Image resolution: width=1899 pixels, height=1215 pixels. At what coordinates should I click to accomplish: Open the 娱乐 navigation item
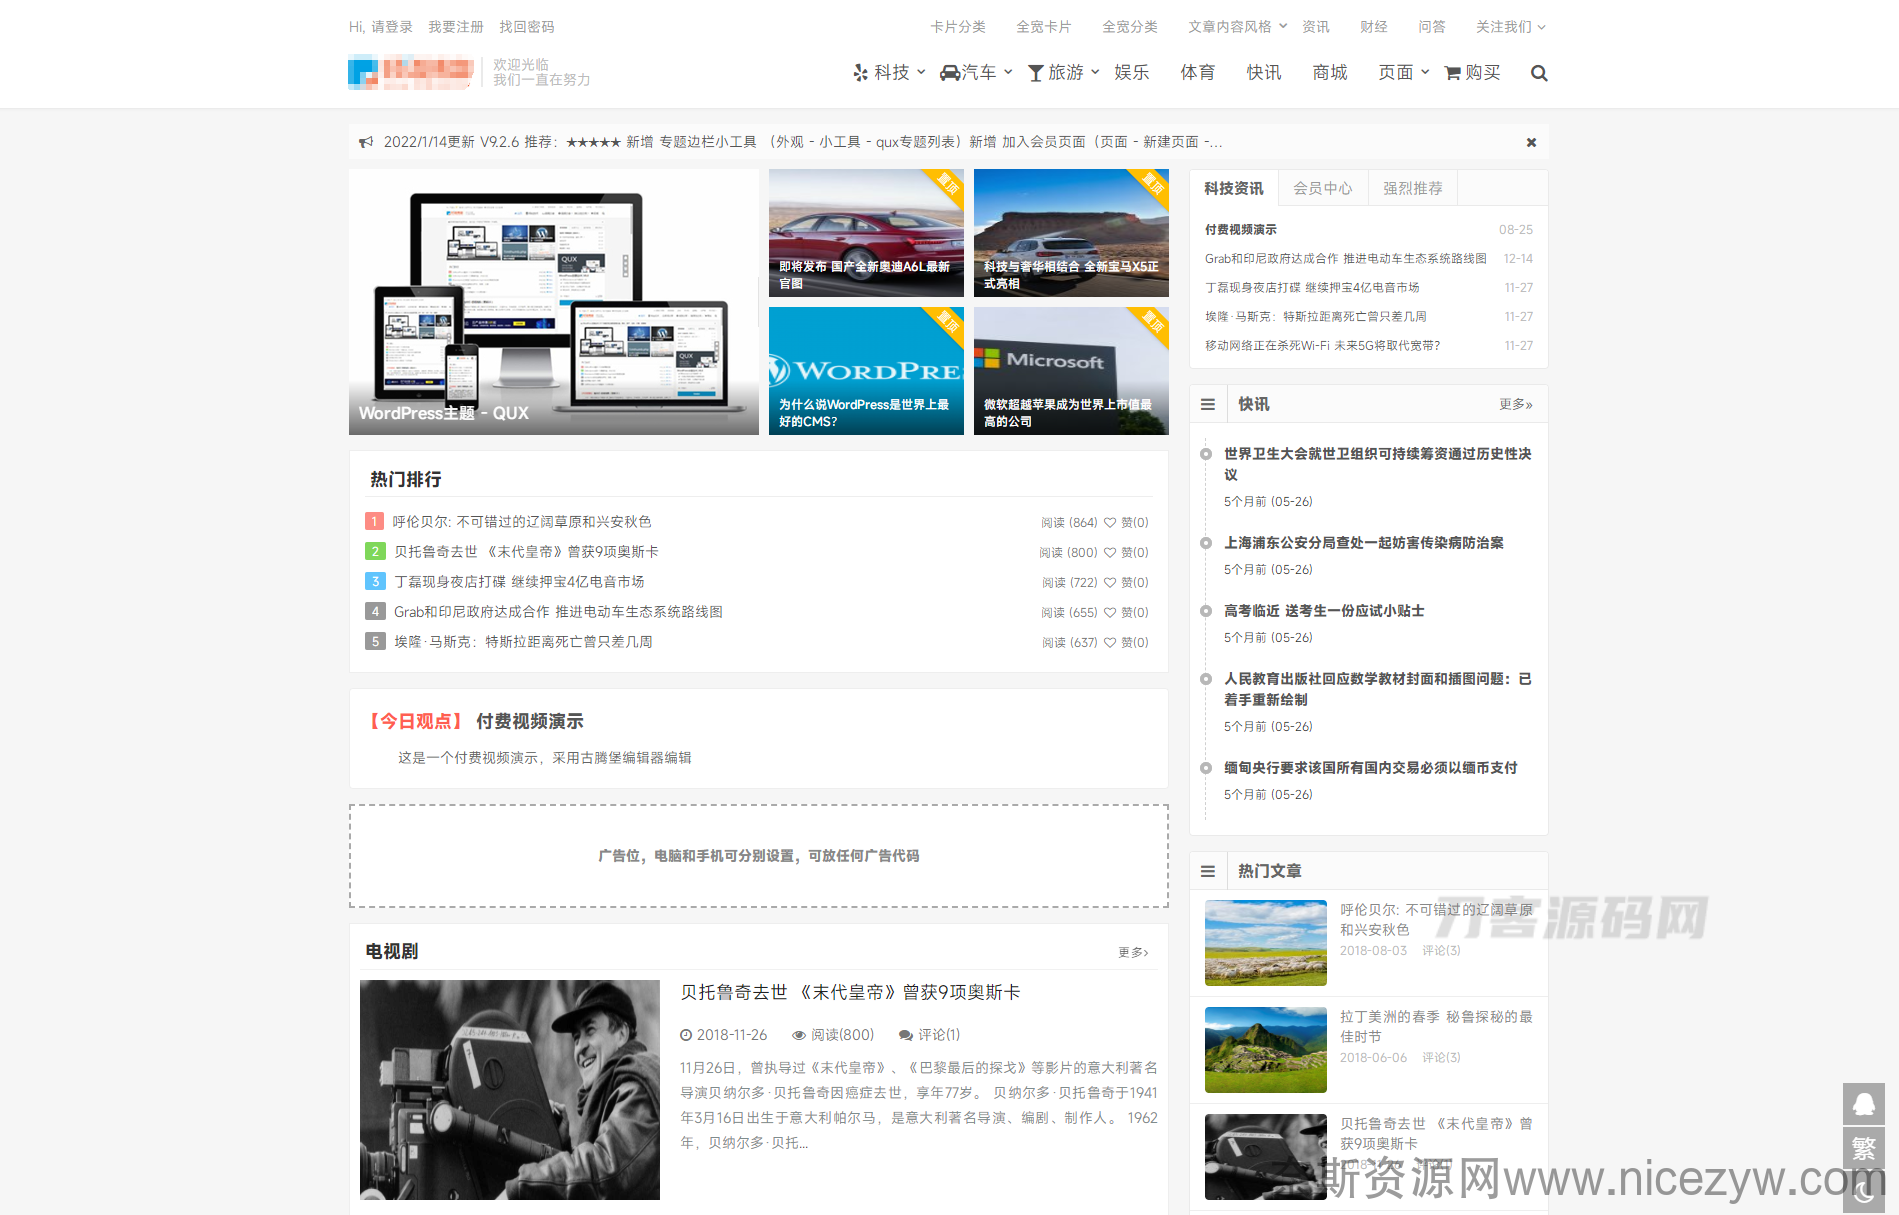[1132, 73]
